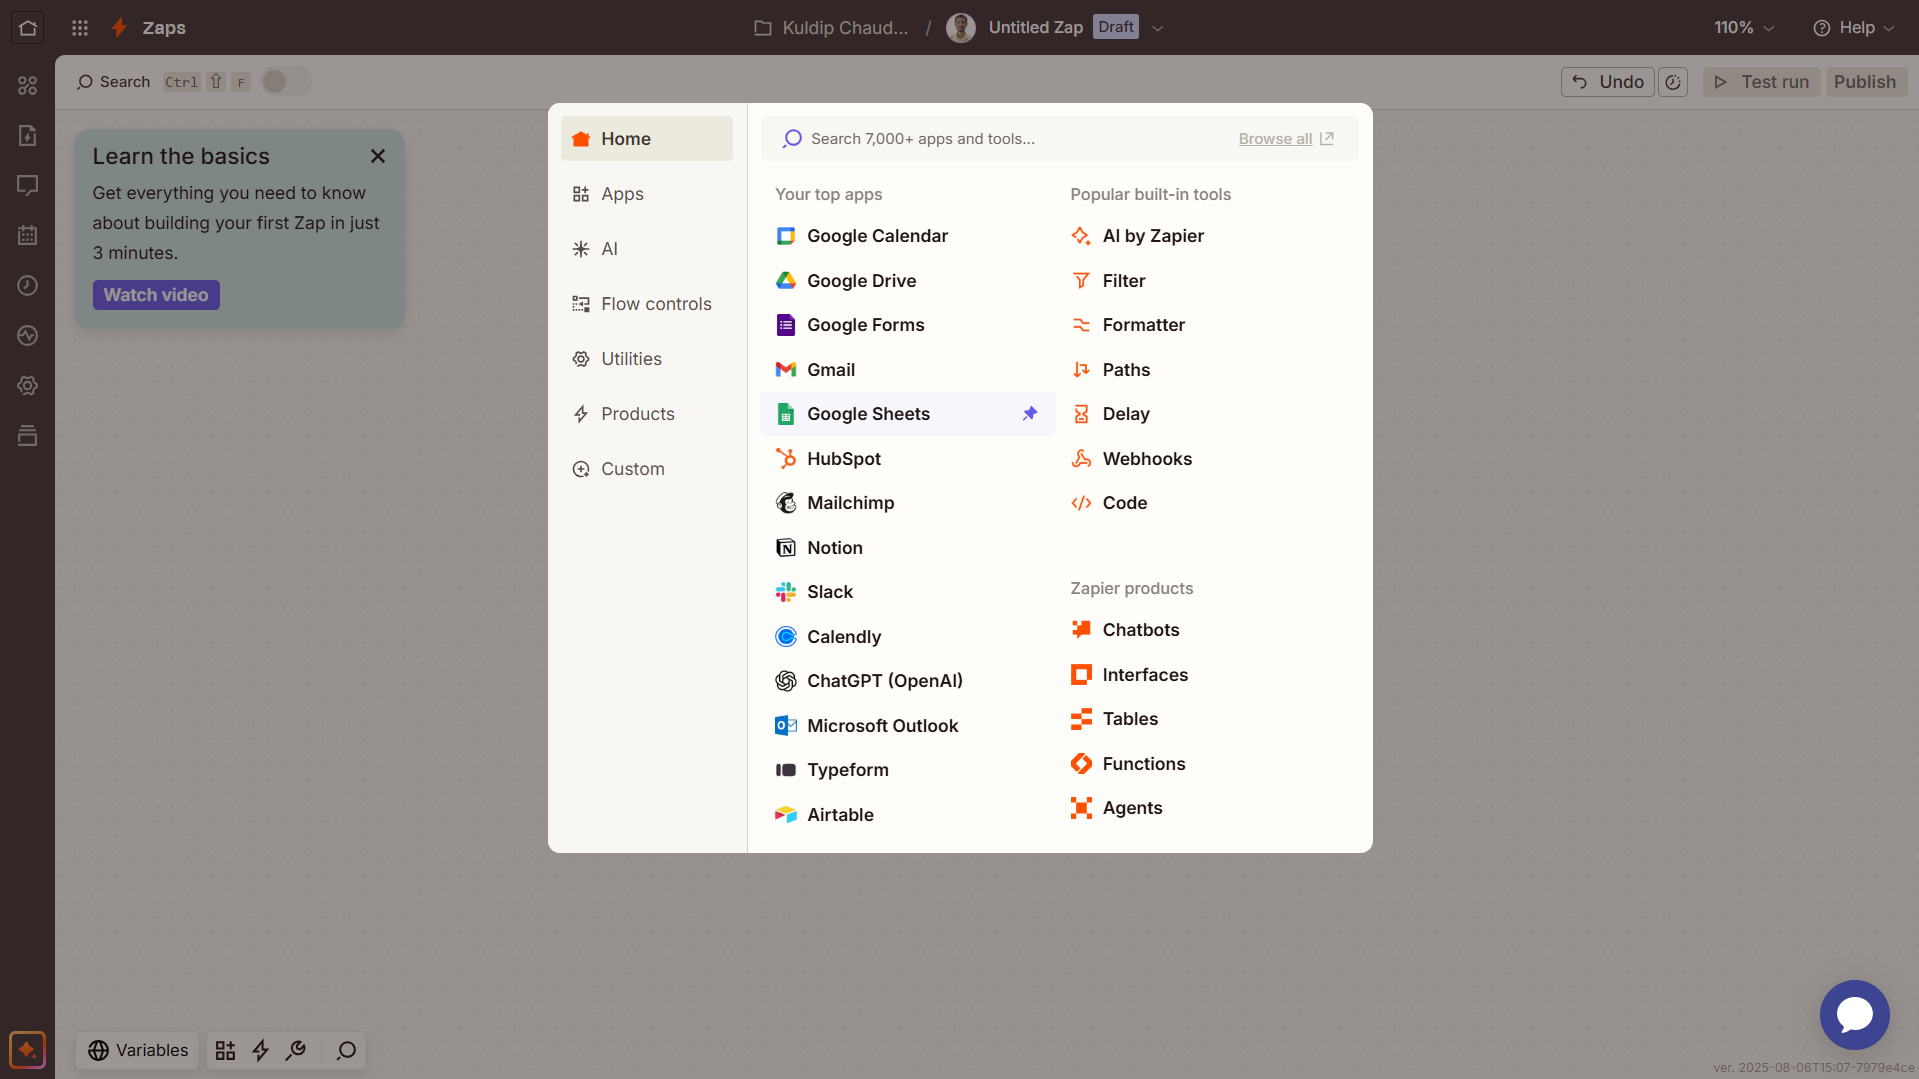The width and height of the screenshot is (1919, 1079).
Task: Open the chat support bubble
Action: click(x=1854, y=1014)
